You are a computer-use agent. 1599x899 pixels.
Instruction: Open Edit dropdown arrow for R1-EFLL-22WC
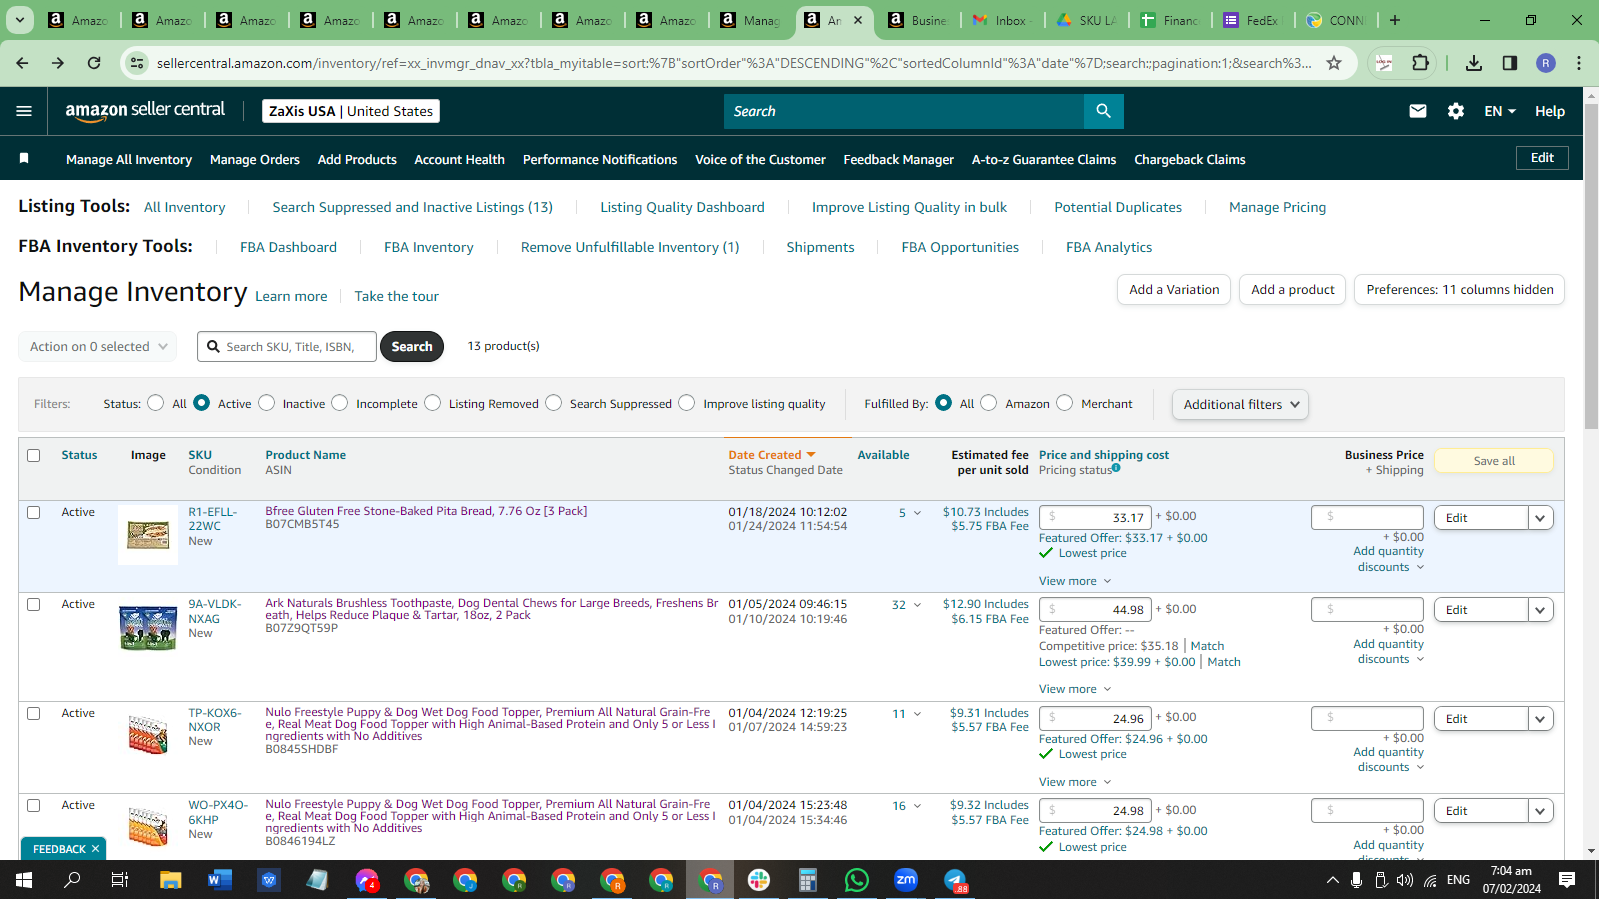[1540, 518]
